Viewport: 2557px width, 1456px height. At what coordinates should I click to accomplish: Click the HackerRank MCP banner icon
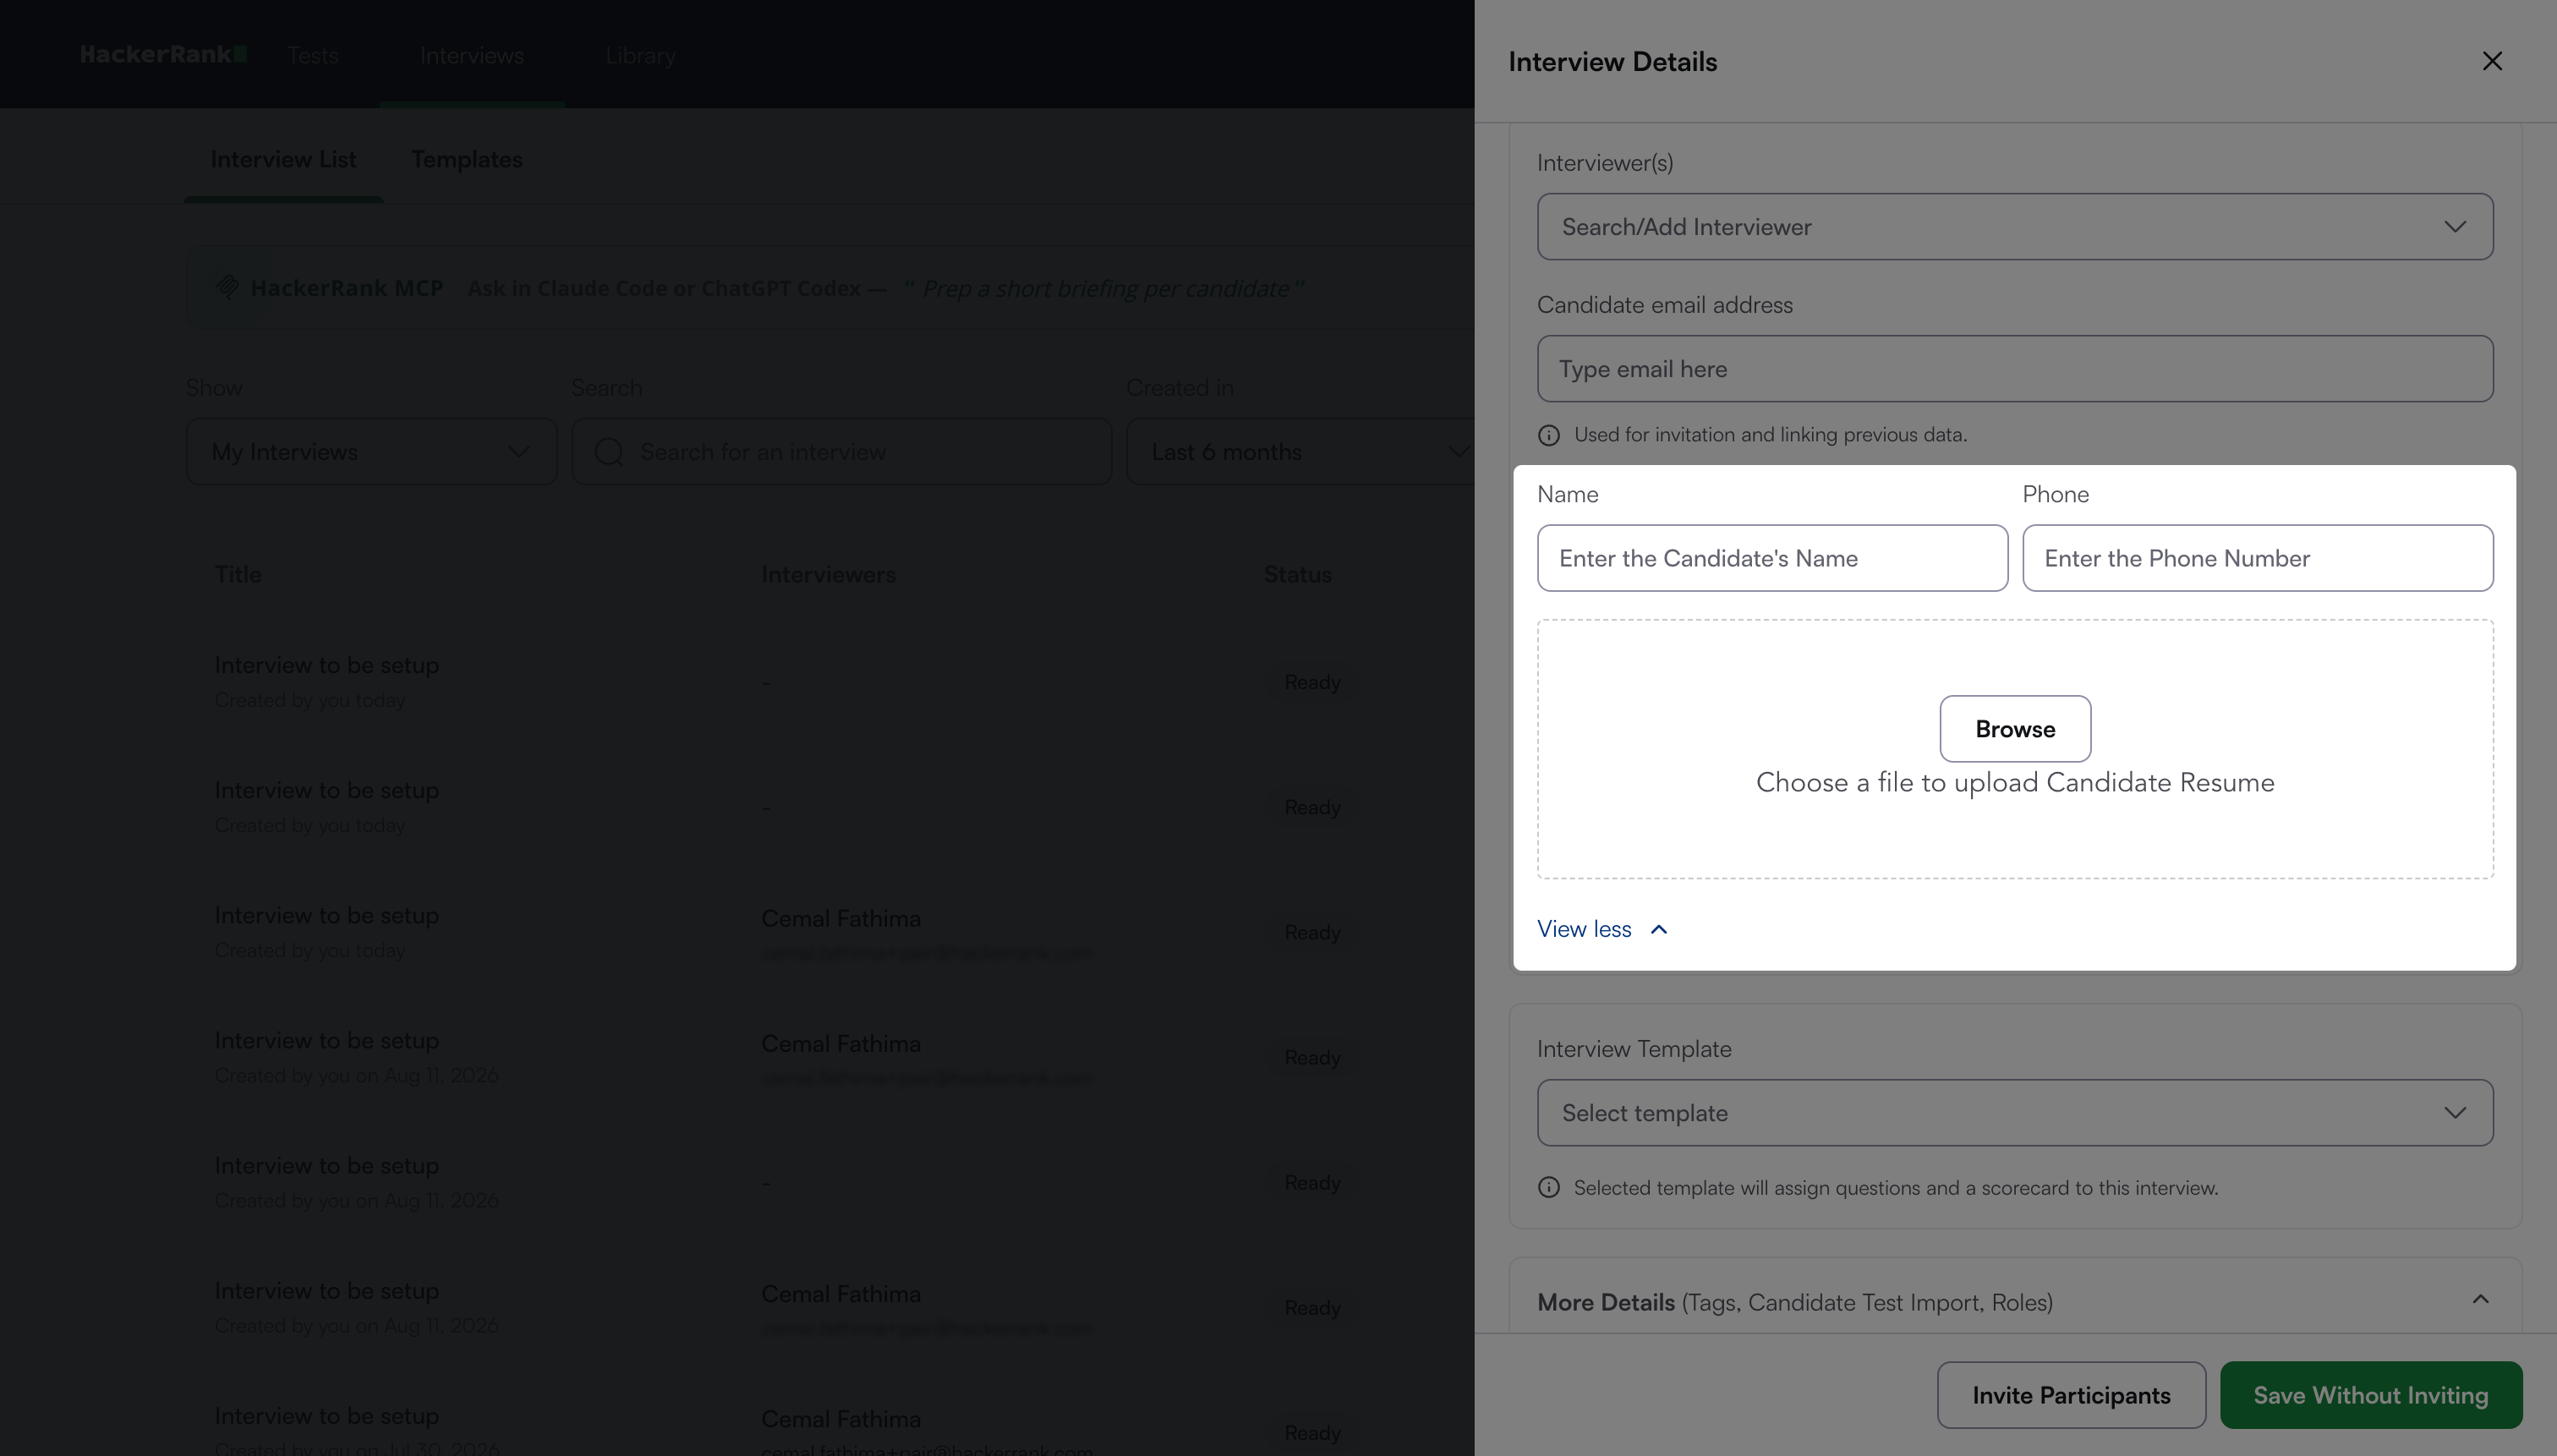click(x=228, y=288)
